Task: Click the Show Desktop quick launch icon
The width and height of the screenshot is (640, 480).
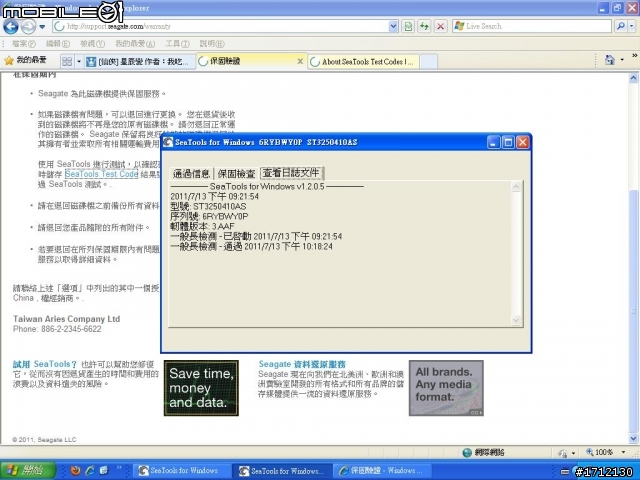Action: 104,471
